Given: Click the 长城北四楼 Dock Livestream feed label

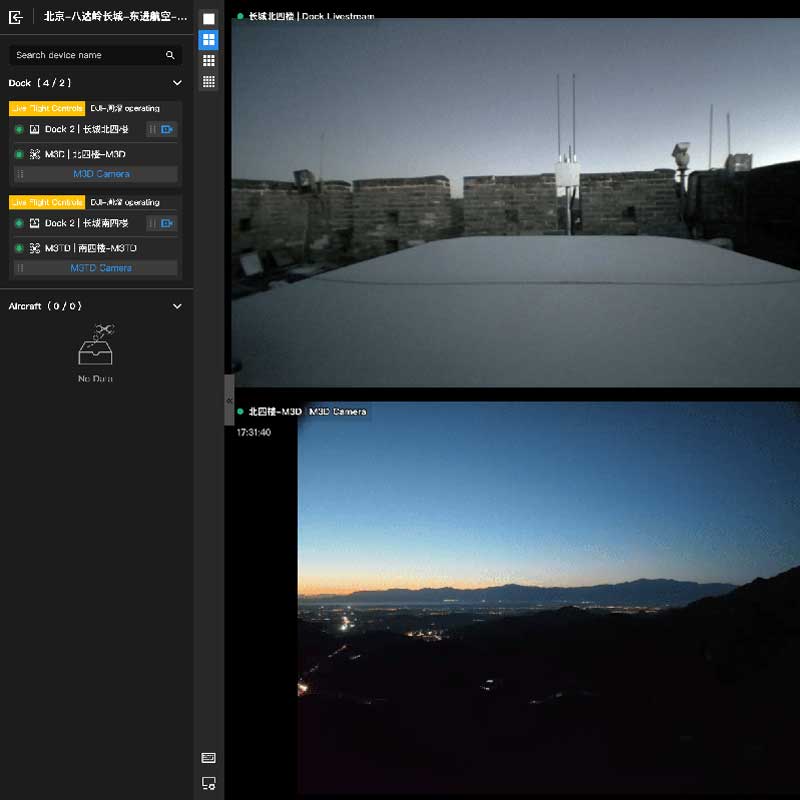Looking at the screenshot, I should (311, 16).
